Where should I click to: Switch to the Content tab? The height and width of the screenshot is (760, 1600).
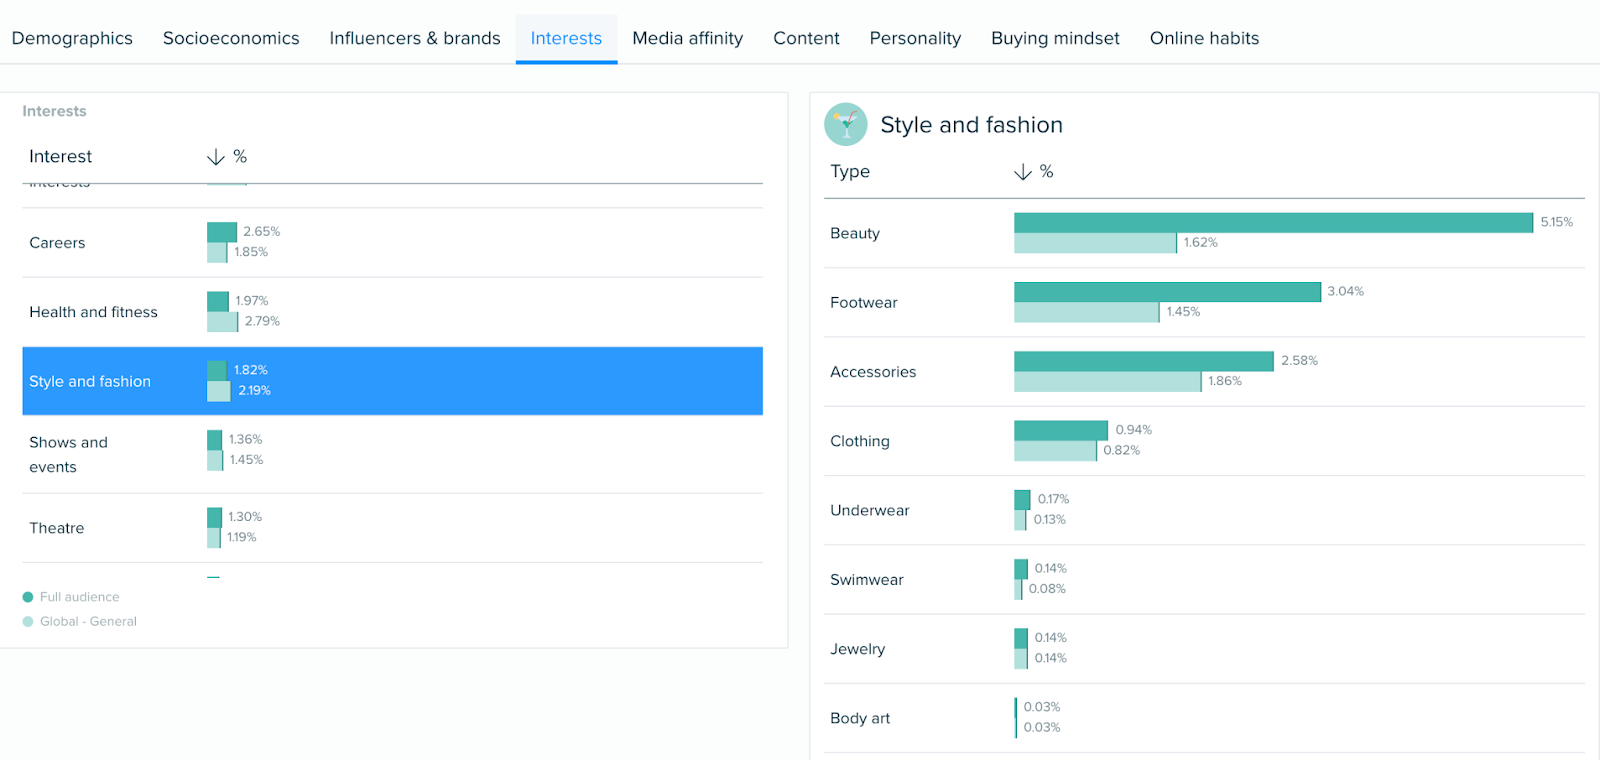806,38
